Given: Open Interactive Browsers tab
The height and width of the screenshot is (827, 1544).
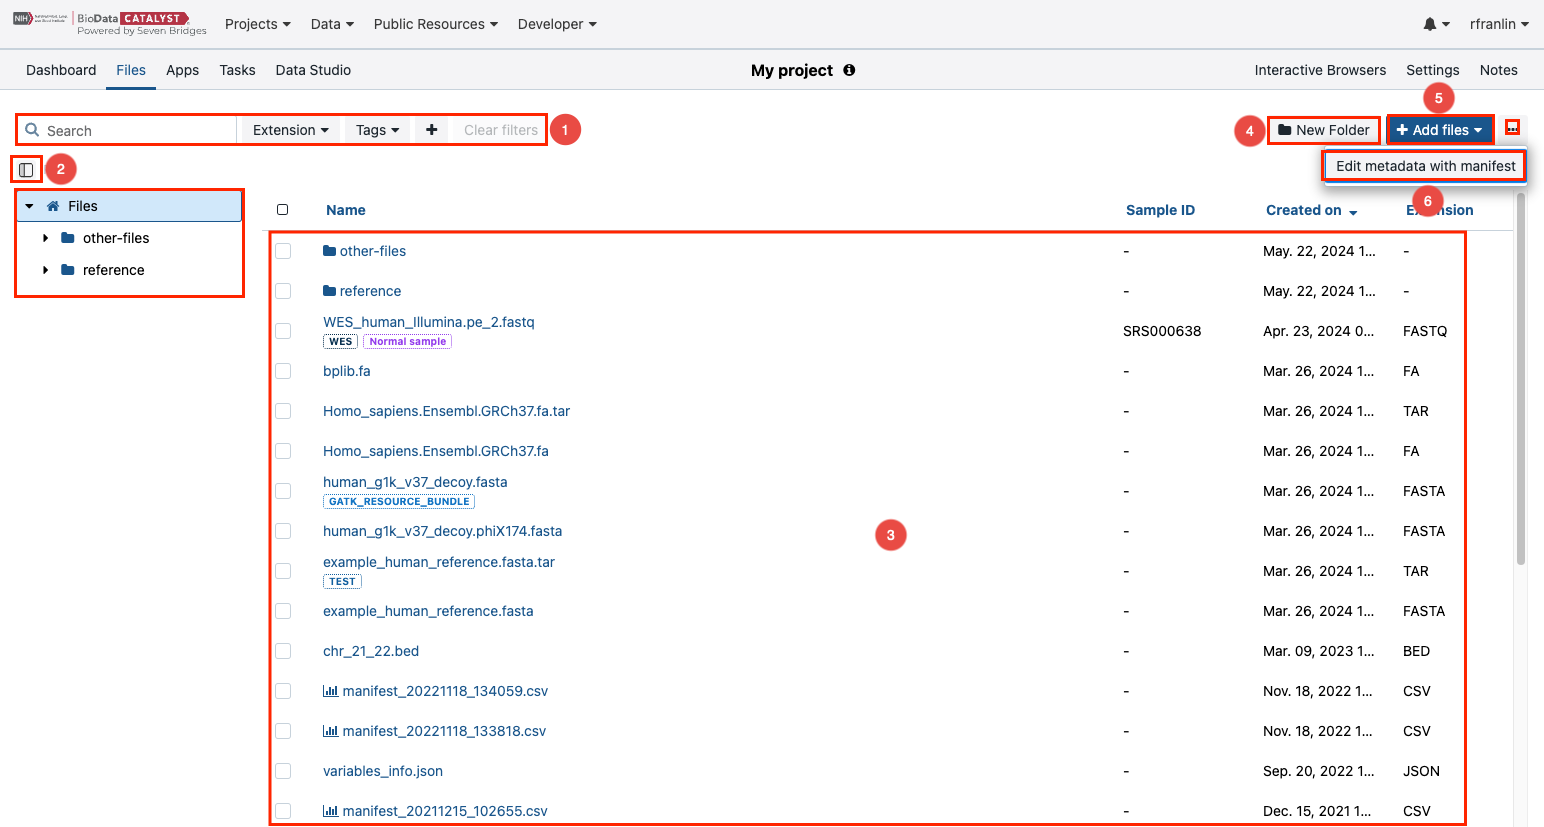Looking at the screenshot, I should click(x=1320, y=70).
